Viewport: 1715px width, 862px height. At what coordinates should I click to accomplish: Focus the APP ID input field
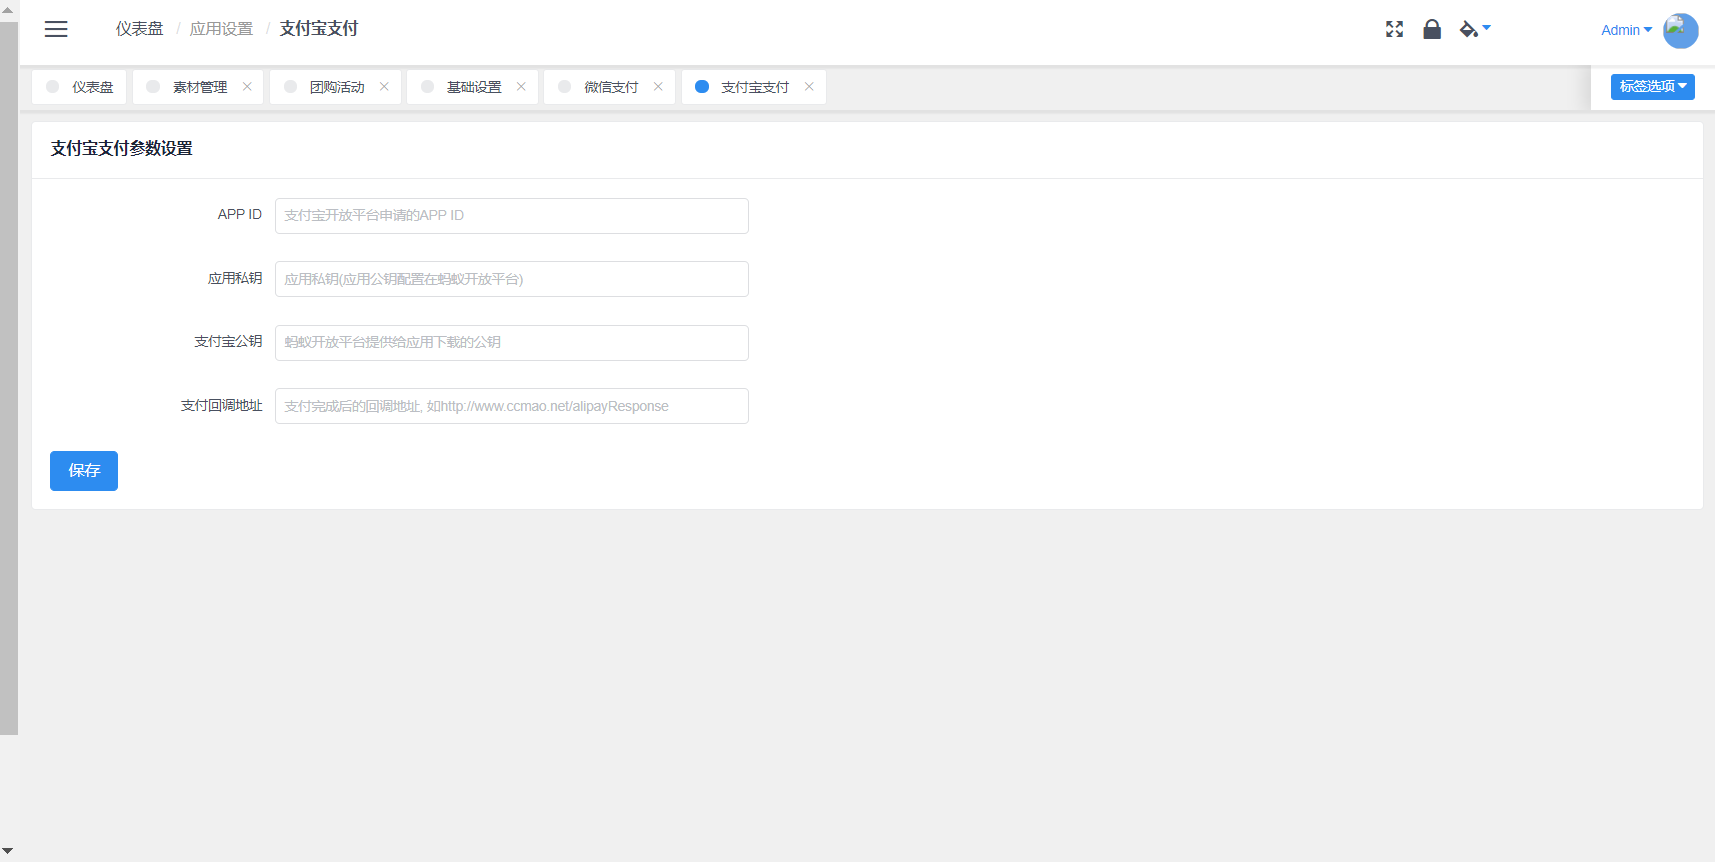(x=511, y=216)
